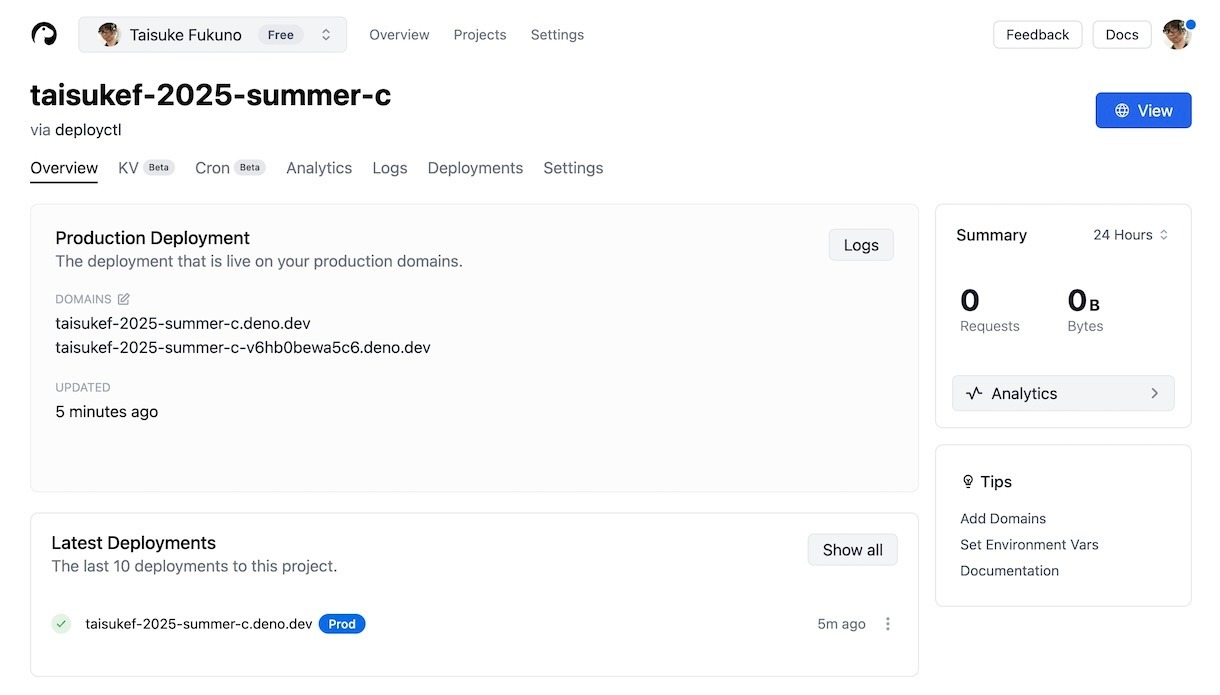The height and width of the screenshot is (695, 1220).
Task: Open the taisukef-2025-summer-c-v6hb0bewa5c6.deno.dev domain link
Action: point(243,348)
